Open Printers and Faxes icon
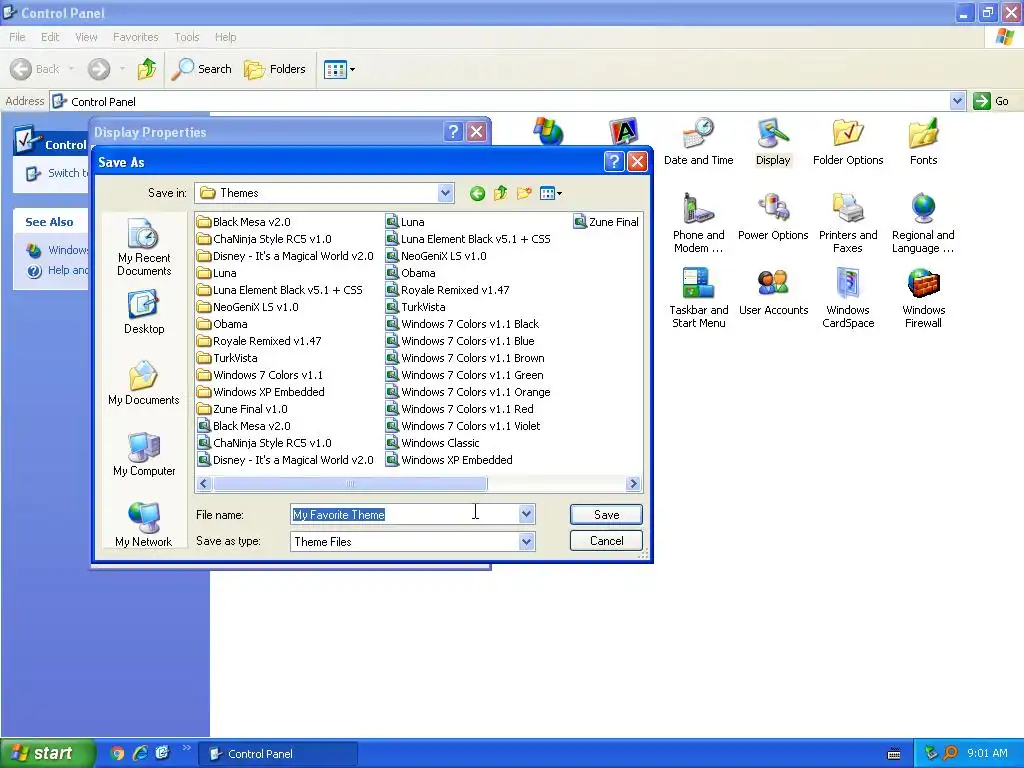The width and height of the screenshot is (1024, 768). coord(848,223)
